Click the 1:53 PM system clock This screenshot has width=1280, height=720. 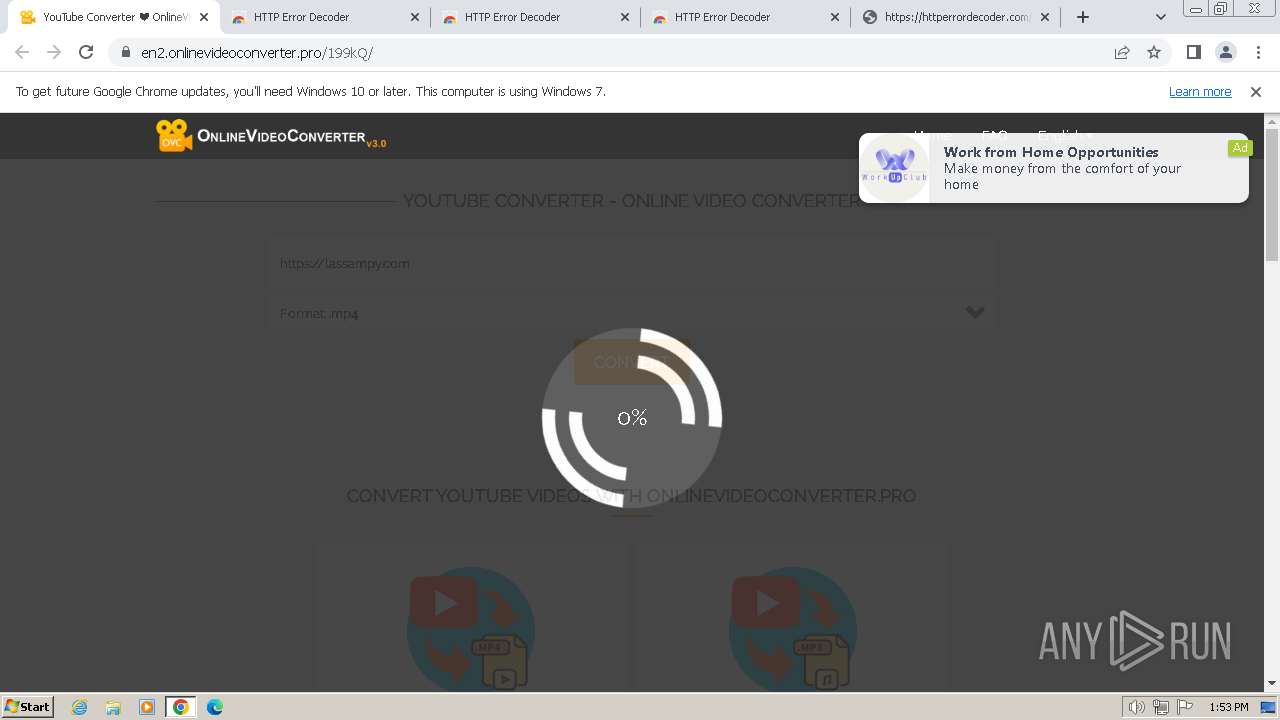[1228, 707]
